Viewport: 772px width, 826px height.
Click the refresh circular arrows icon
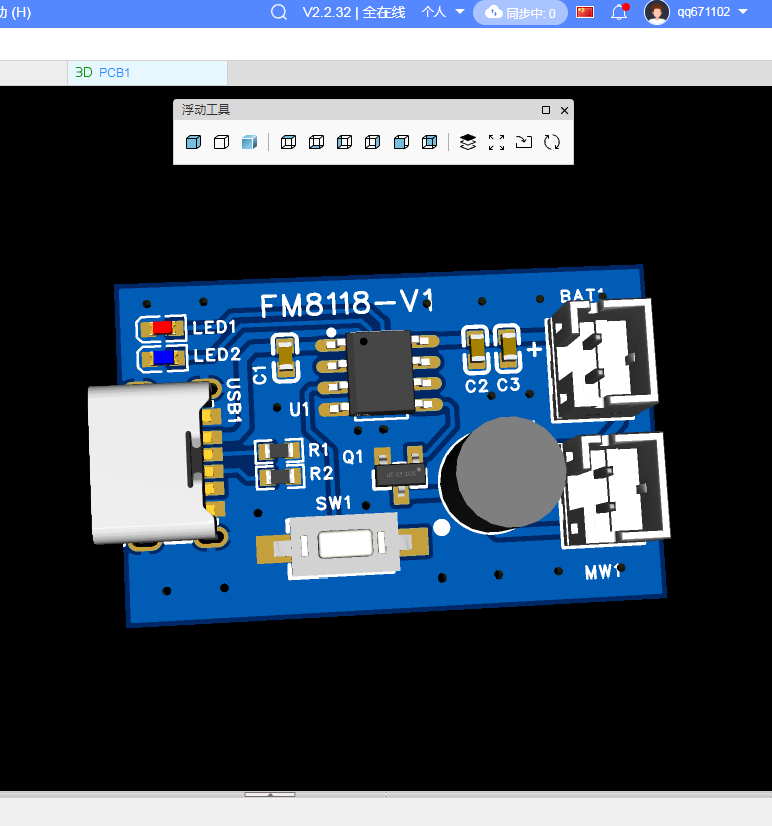(552, 142)
